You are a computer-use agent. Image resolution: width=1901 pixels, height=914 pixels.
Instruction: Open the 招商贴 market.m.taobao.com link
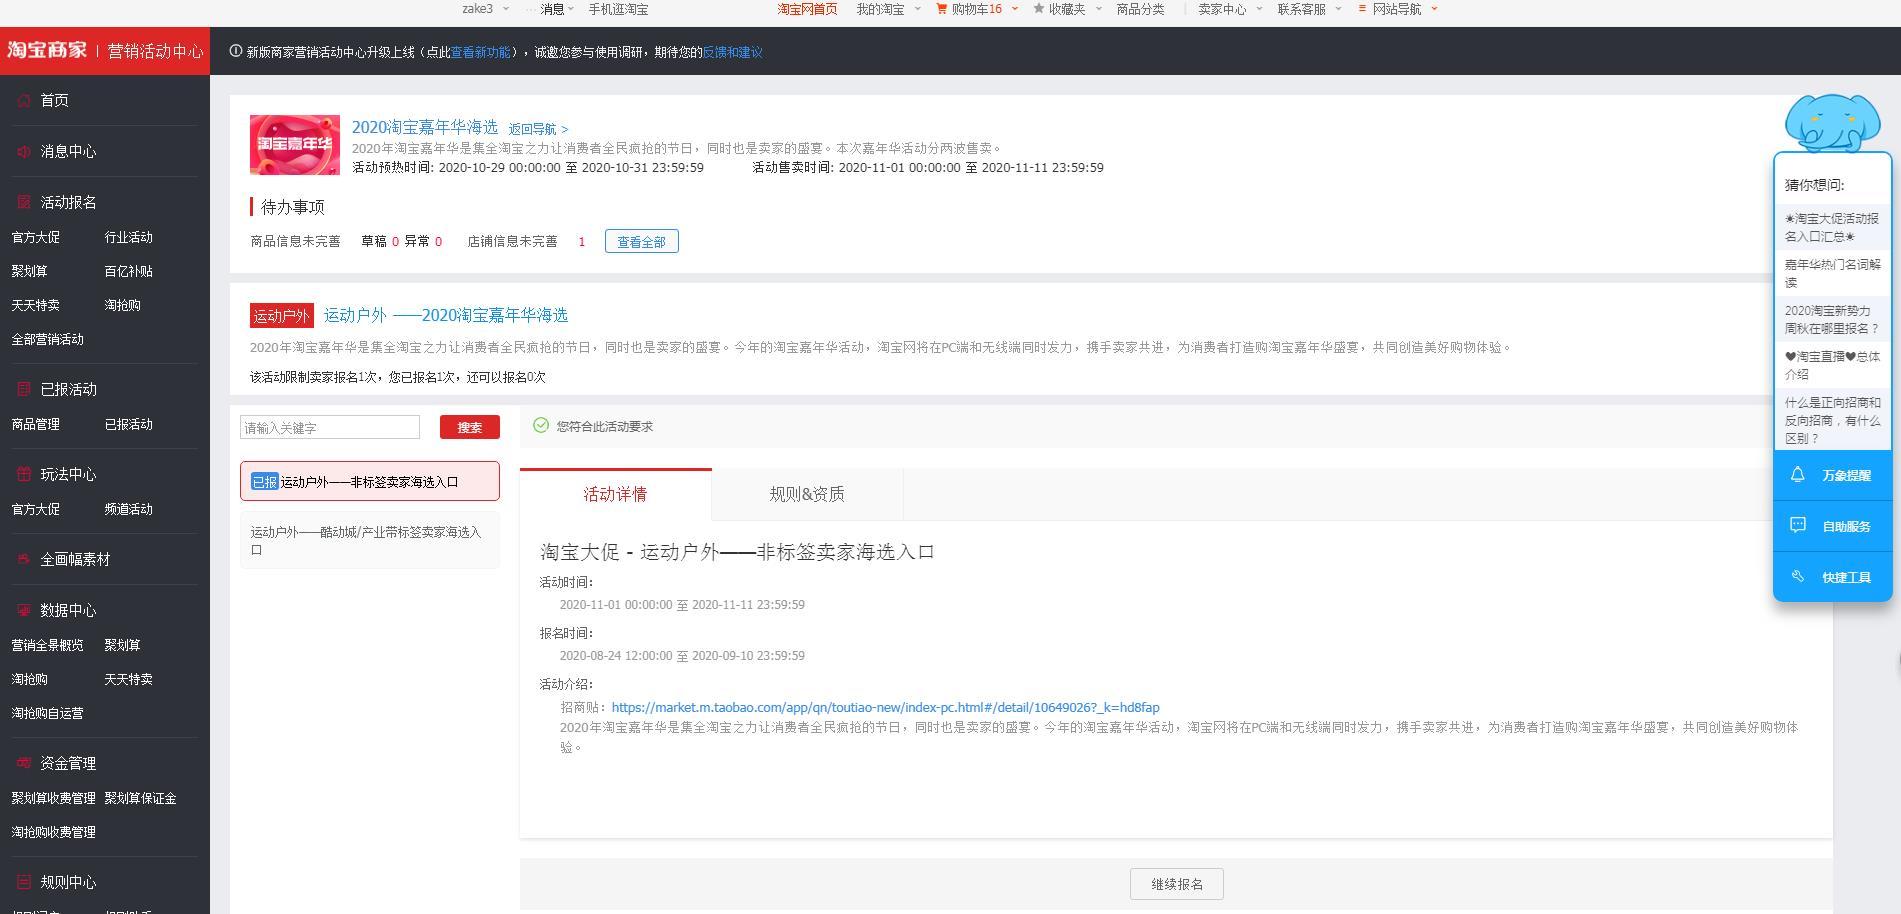click(885, 707)
